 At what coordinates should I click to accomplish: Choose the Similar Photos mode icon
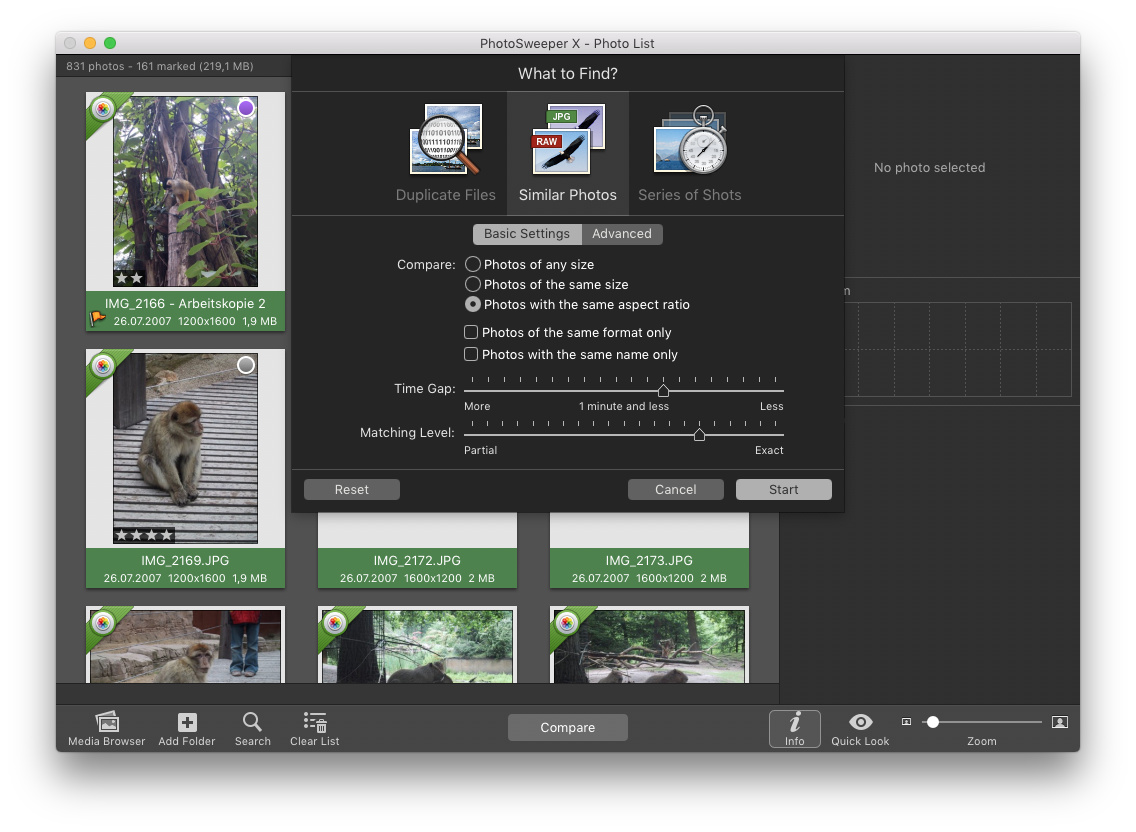[x=567, y=140]
